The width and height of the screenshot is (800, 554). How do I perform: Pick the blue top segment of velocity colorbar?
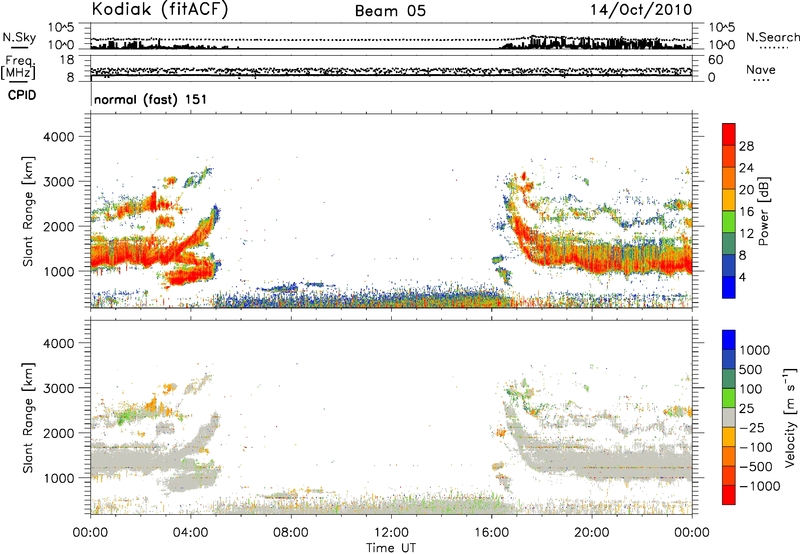(729, 340)
